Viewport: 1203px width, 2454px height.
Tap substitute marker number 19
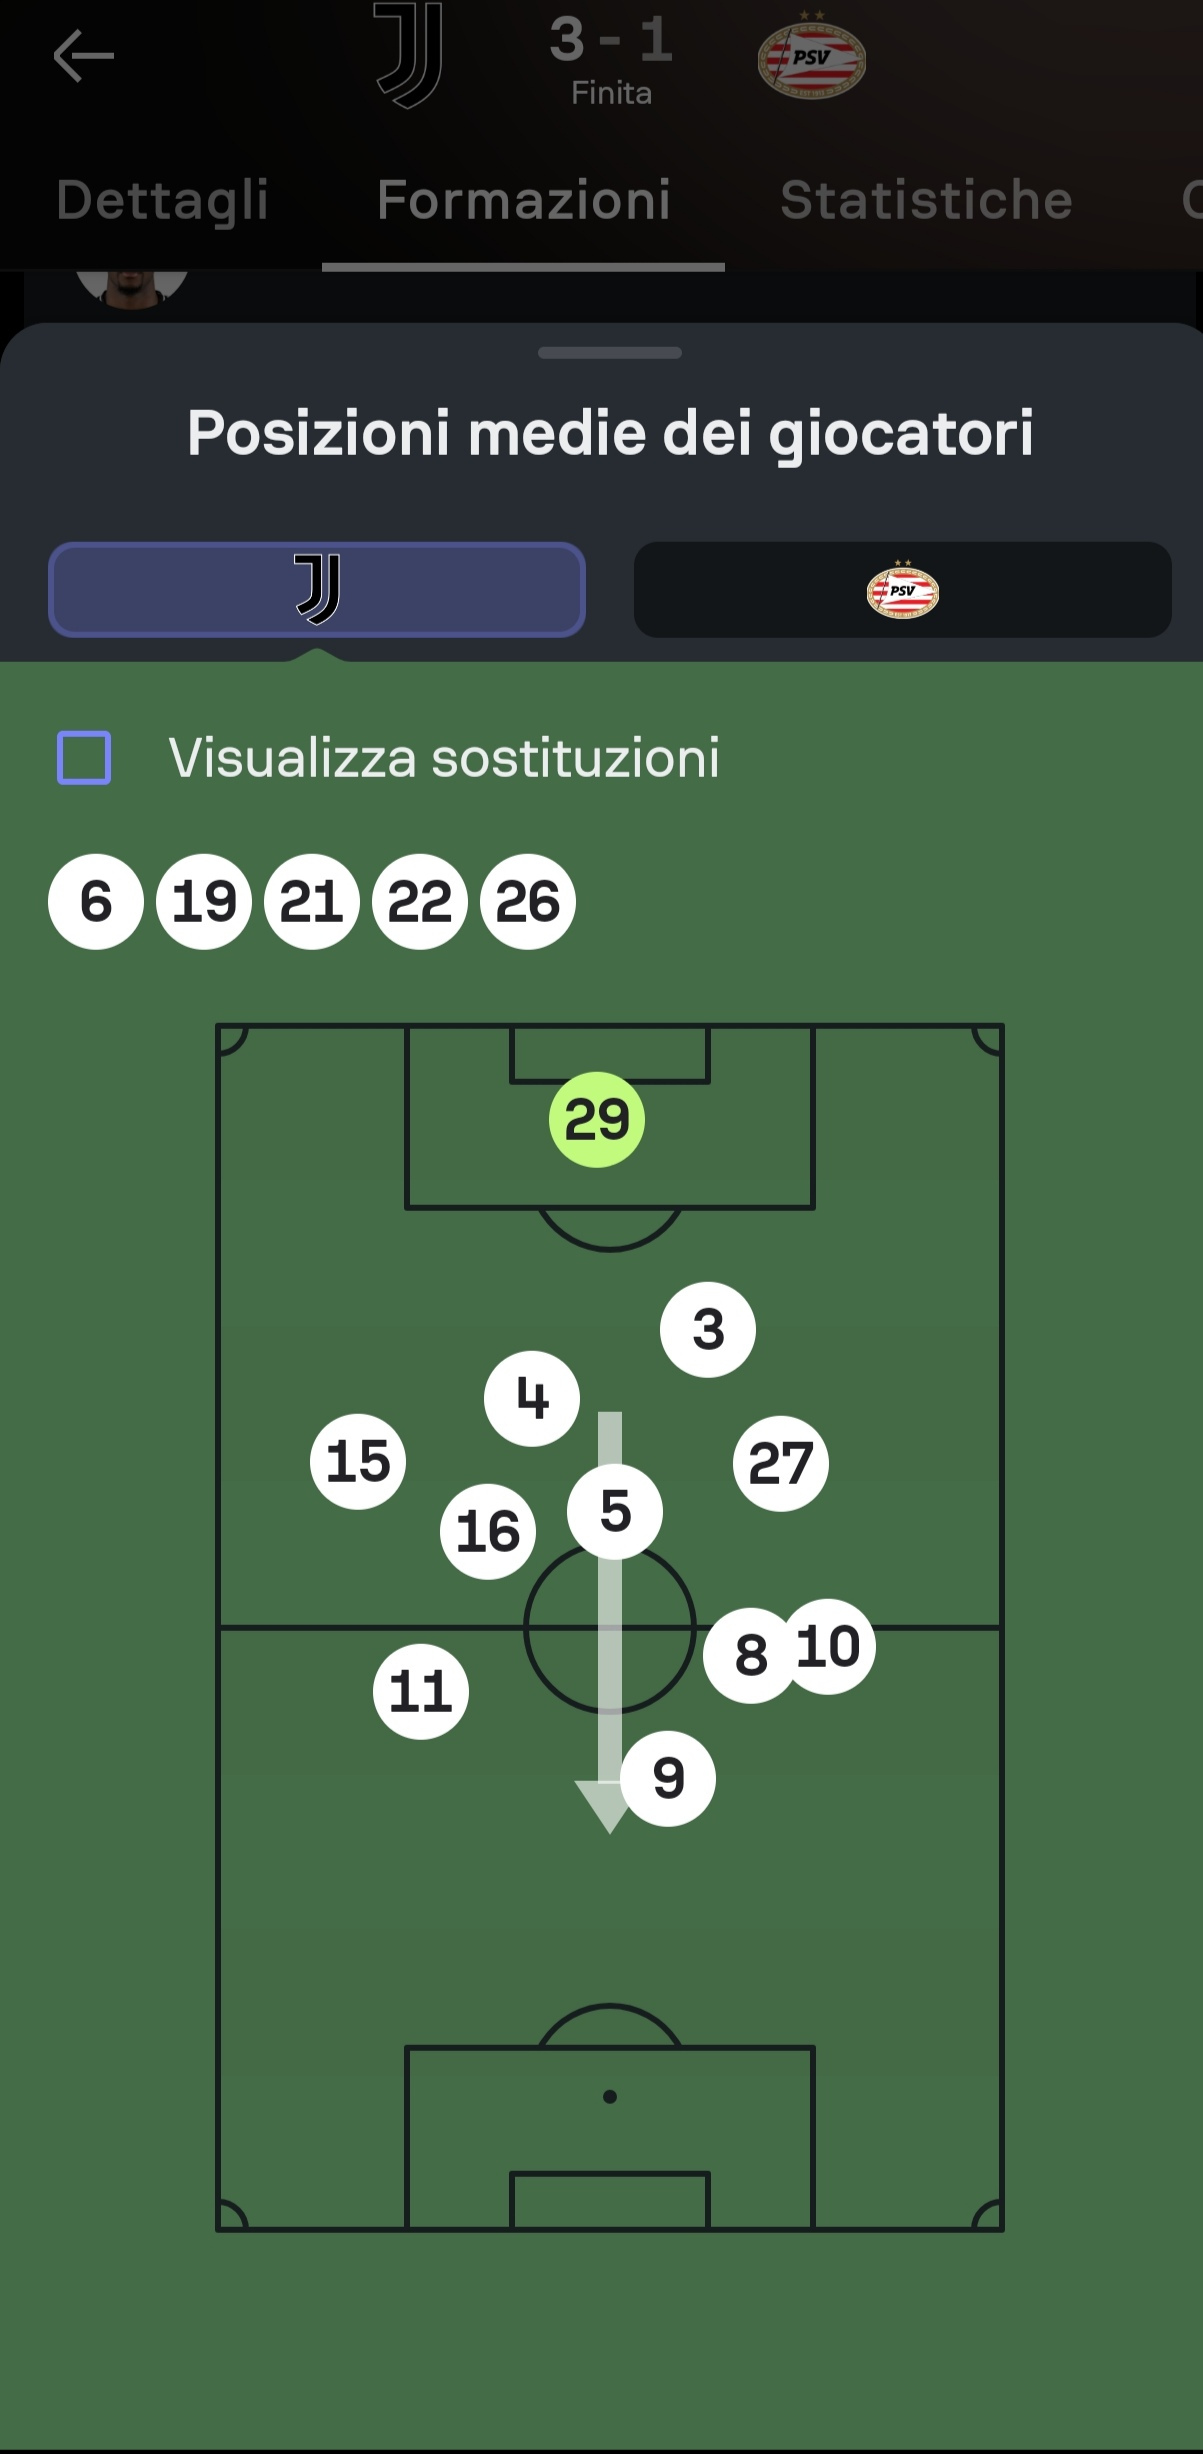(204, 901)
